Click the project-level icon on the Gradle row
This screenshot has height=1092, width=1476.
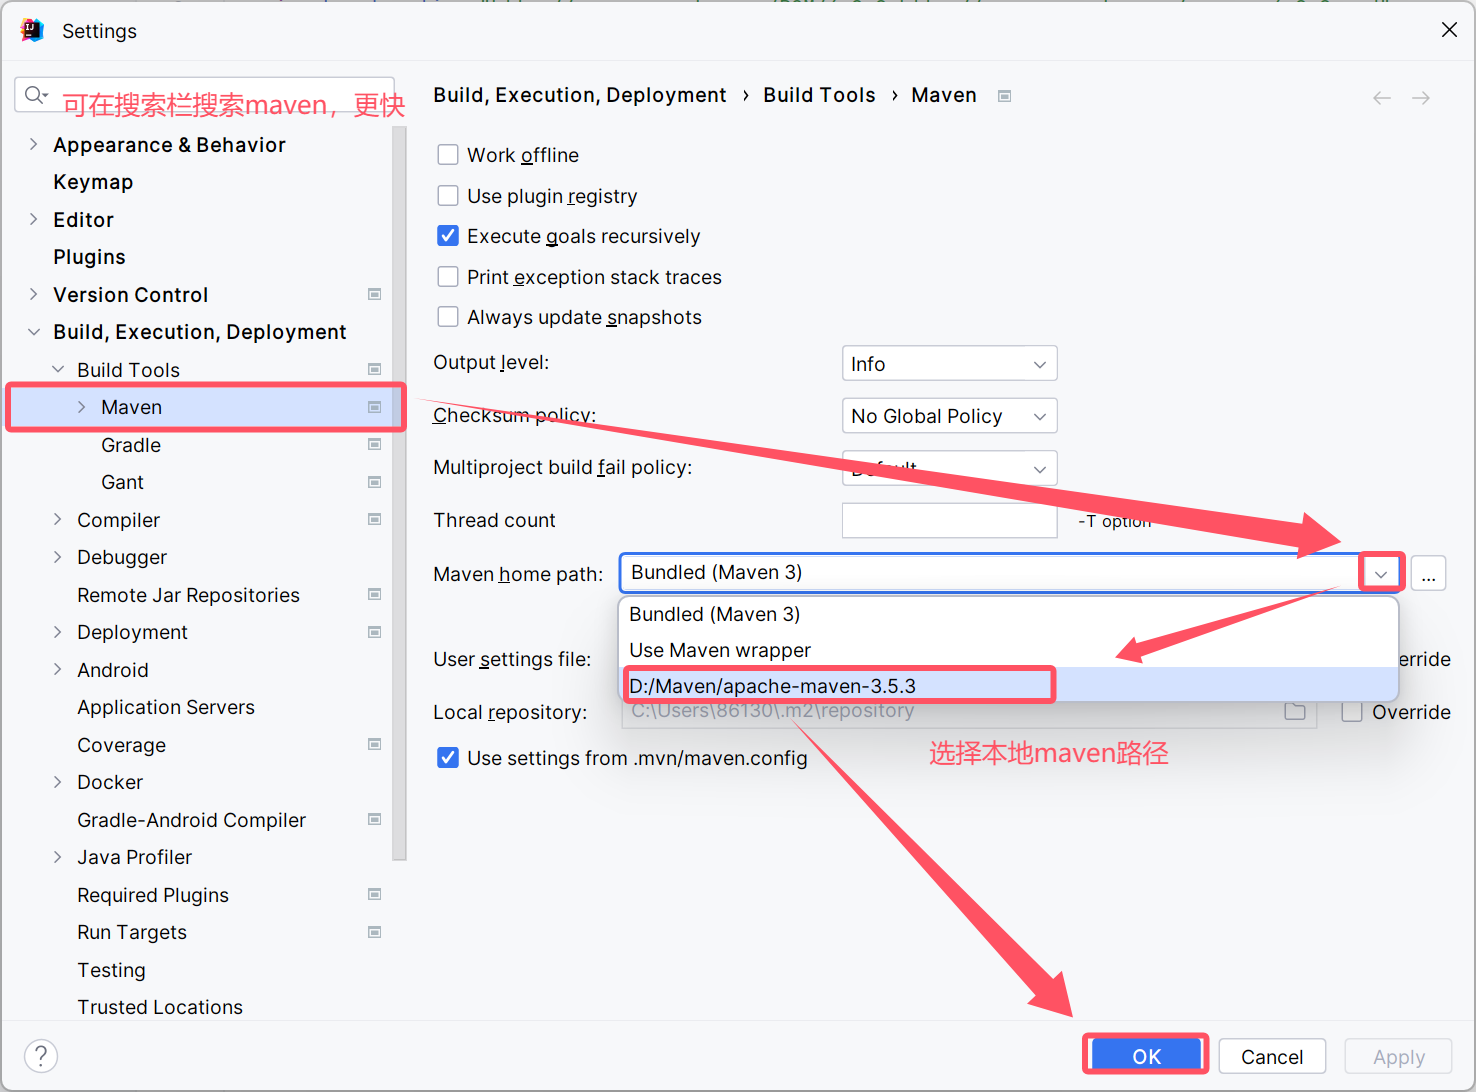coord(375,444)
